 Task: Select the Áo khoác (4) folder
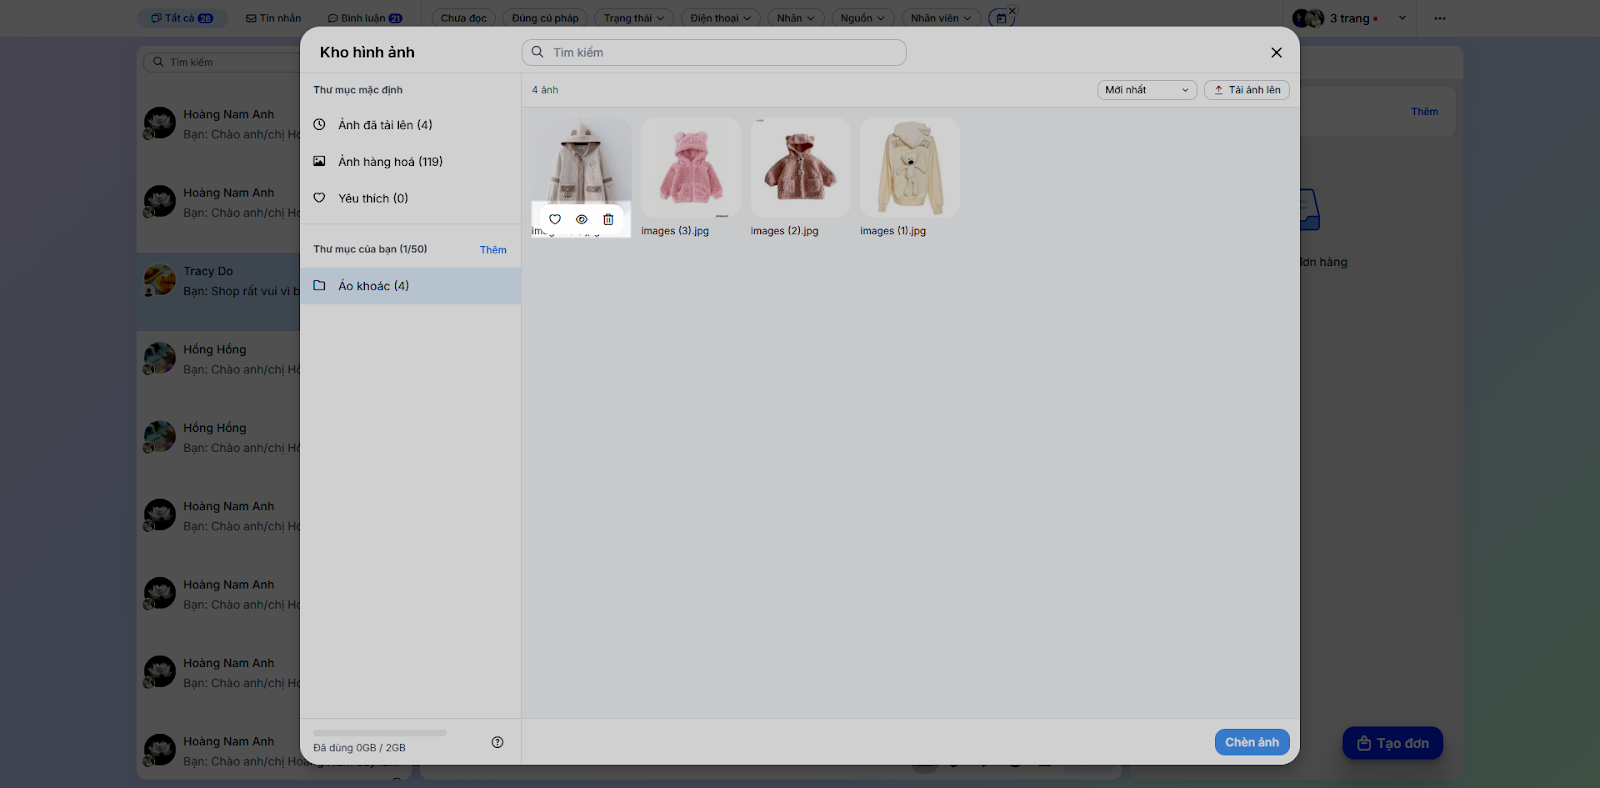[410, 286]
